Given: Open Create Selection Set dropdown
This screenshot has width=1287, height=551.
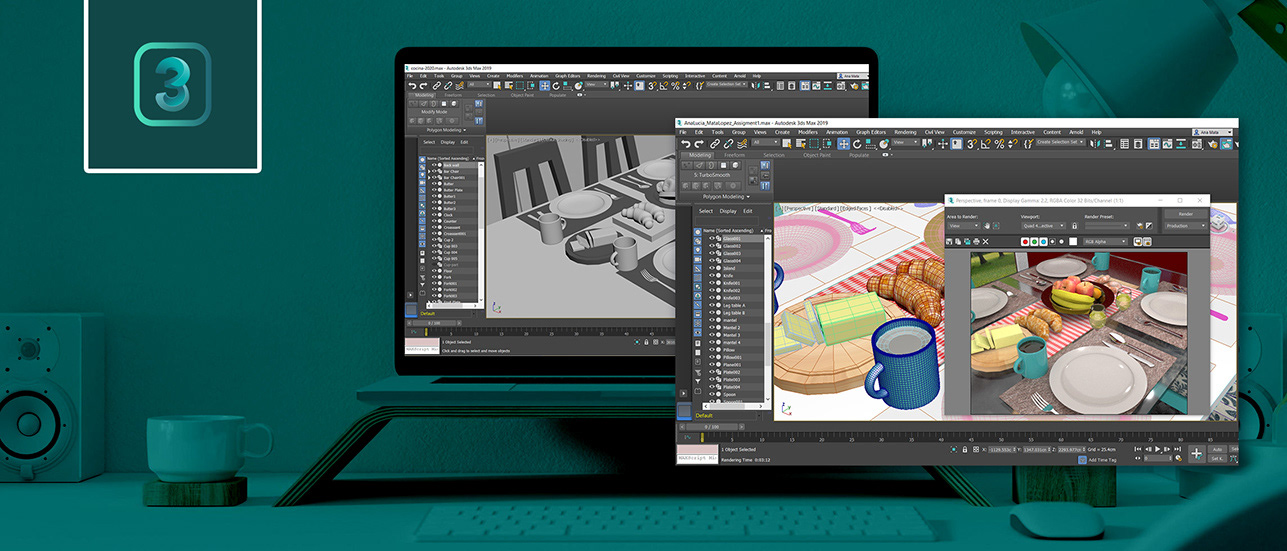Looking at the screenshot, I should (x=1060, y=142).
